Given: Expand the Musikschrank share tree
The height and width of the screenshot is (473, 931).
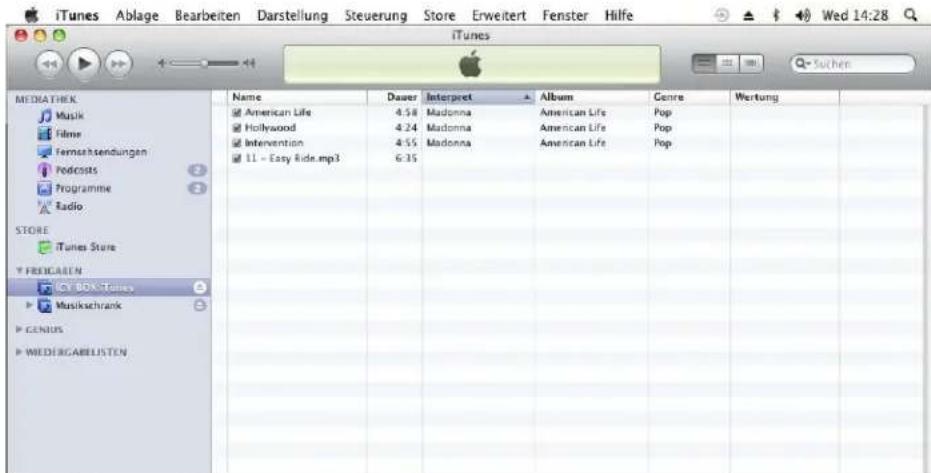Looking at the screenshot, I should 27,306.
